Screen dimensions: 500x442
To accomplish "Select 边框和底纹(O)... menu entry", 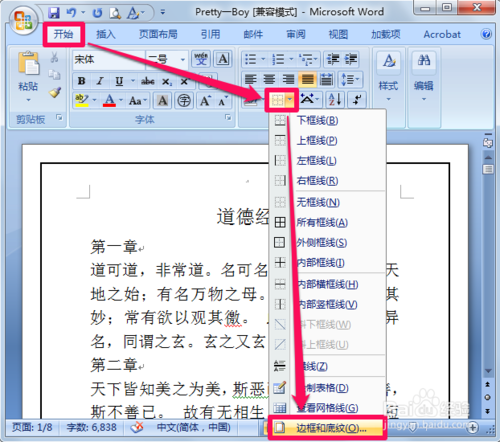I will tap(327, 428).
